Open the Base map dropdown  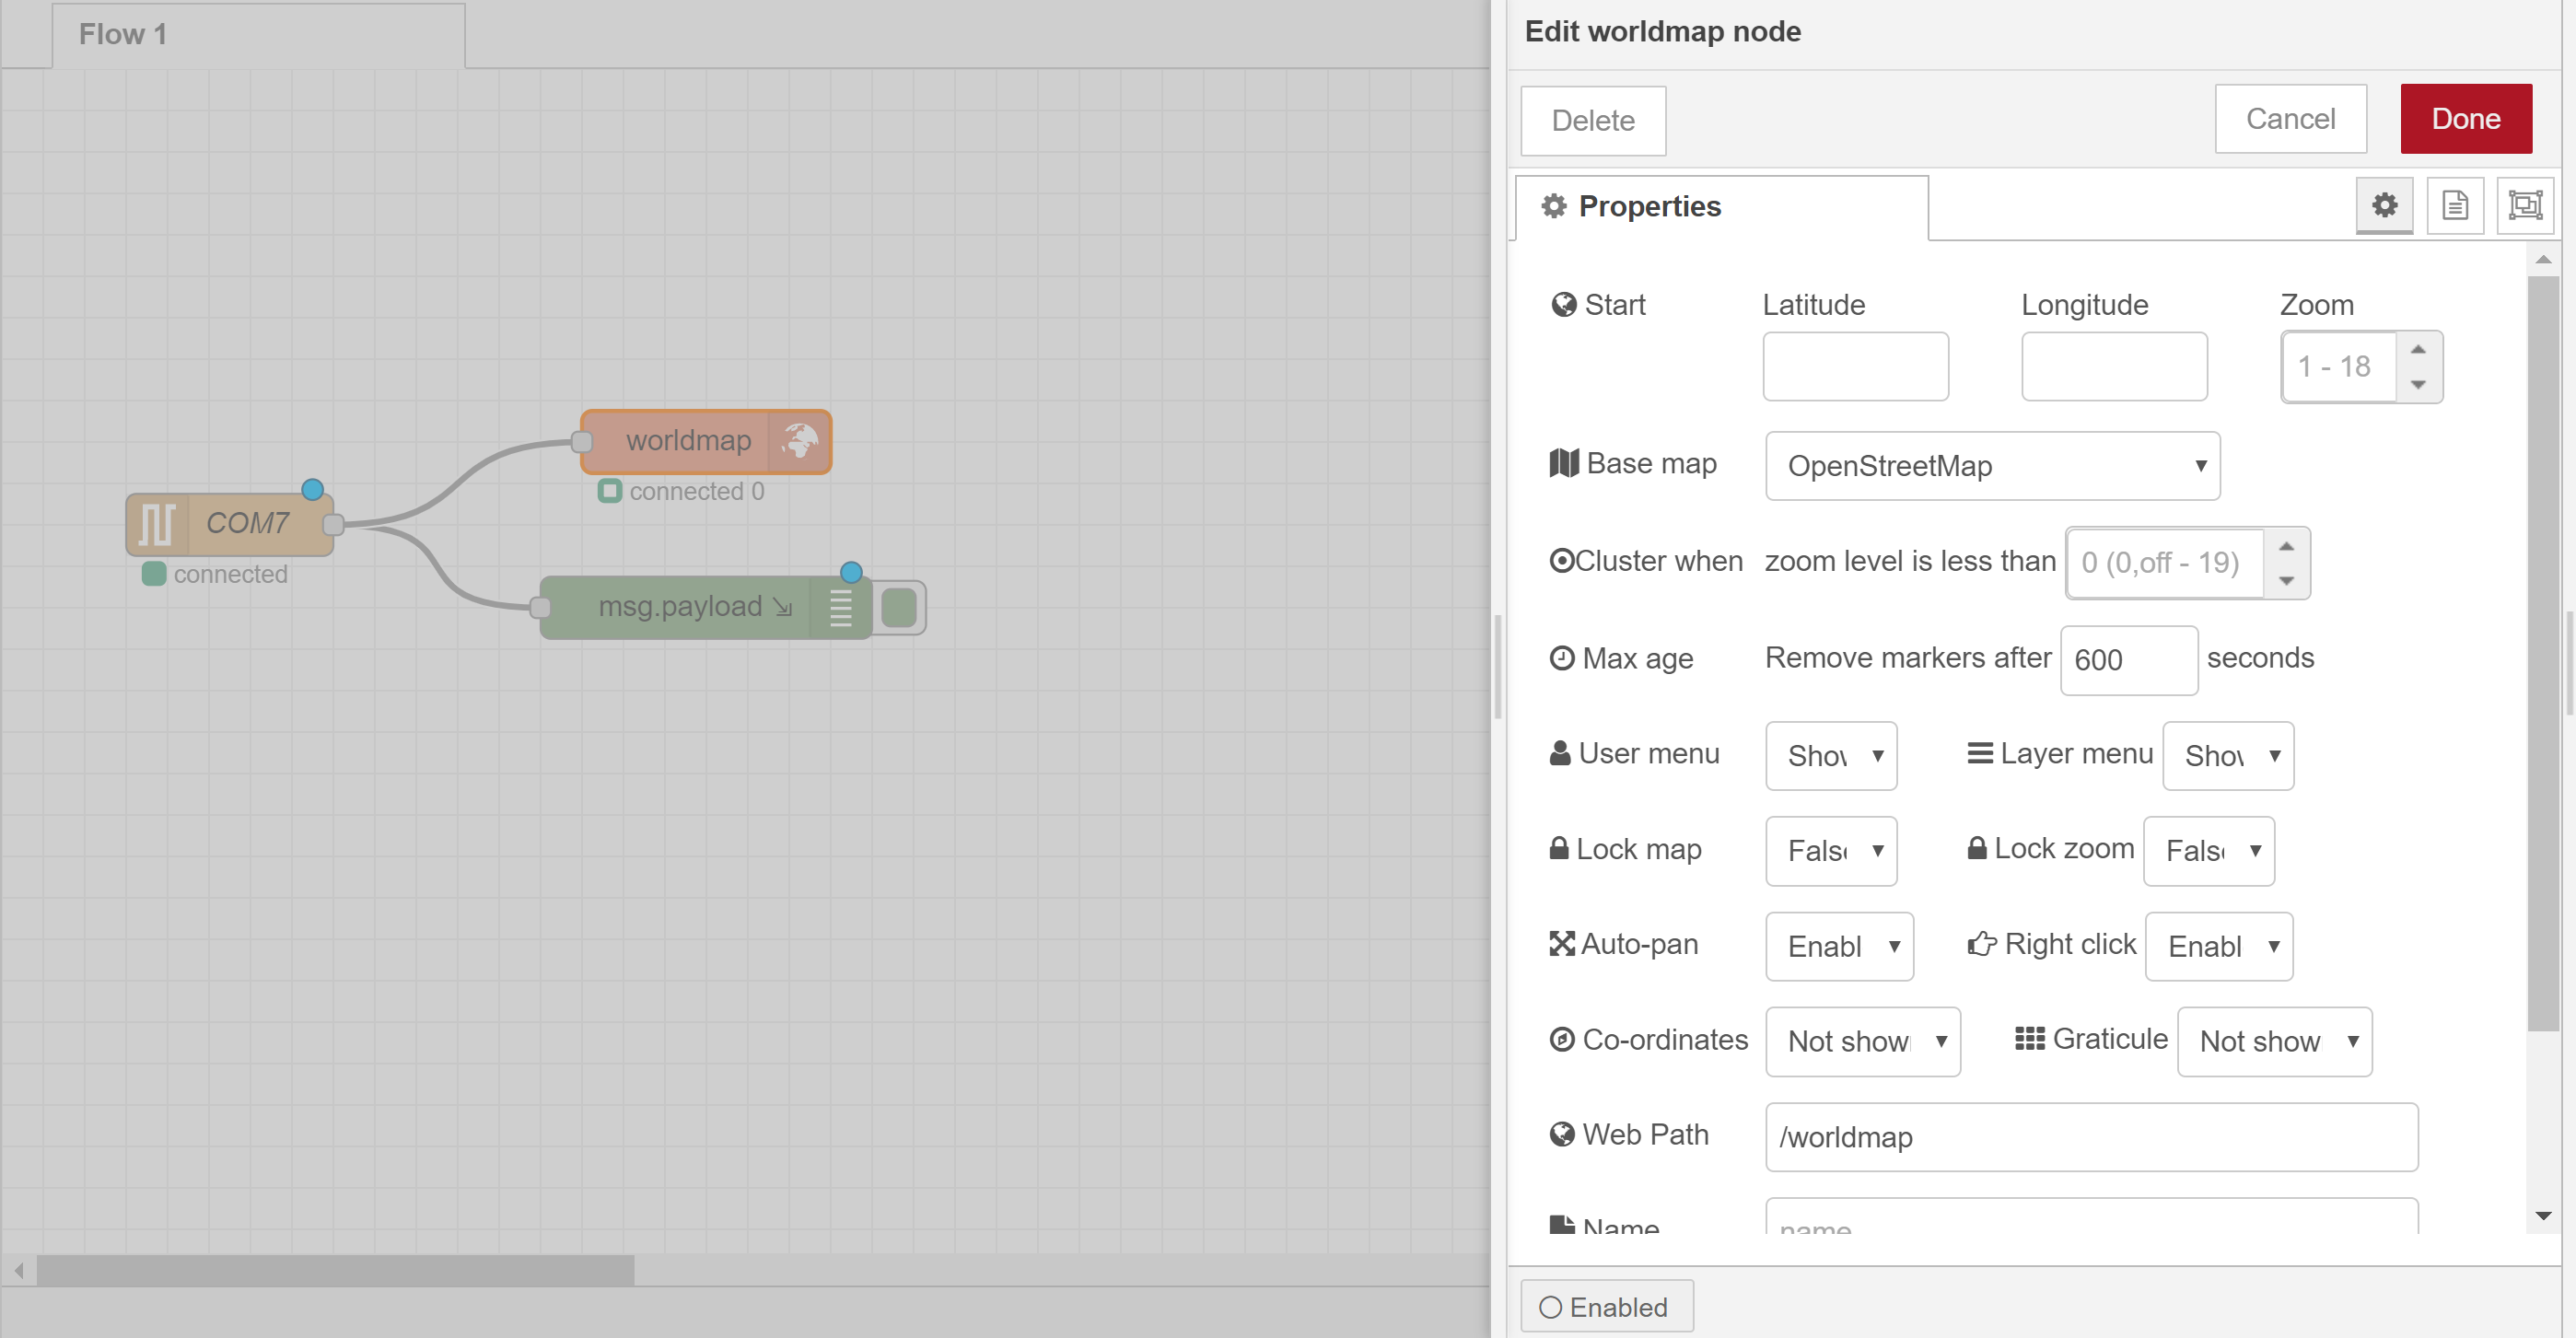pyautogui.click(x=1992, y=466)
